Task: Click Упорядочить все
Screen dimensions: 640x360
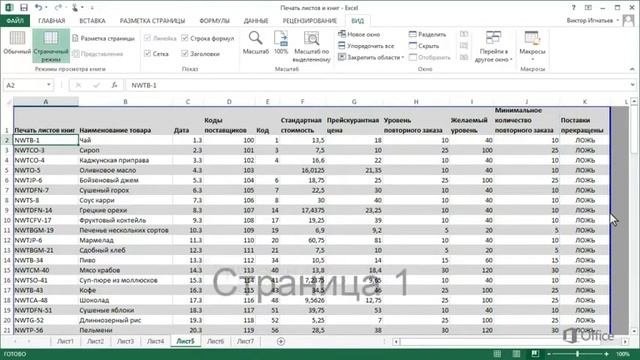Action: 366,46
